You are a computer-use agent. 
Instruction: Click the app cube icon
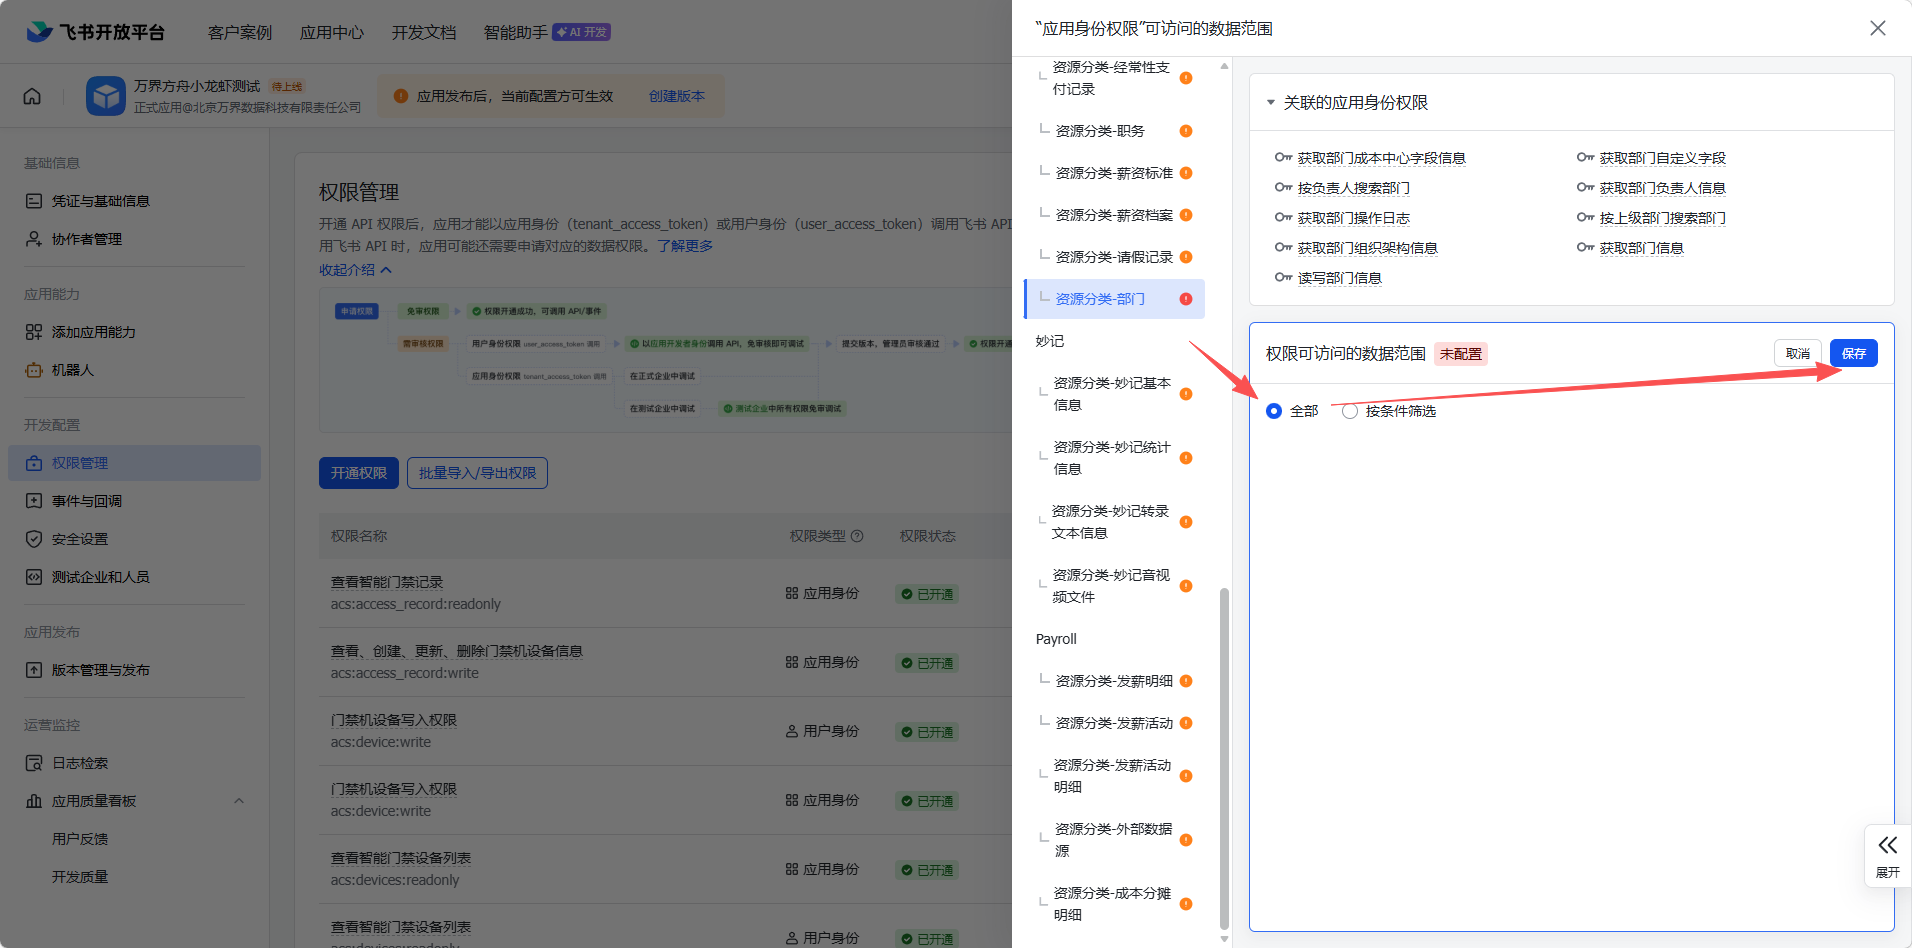[x=105, y=97]
